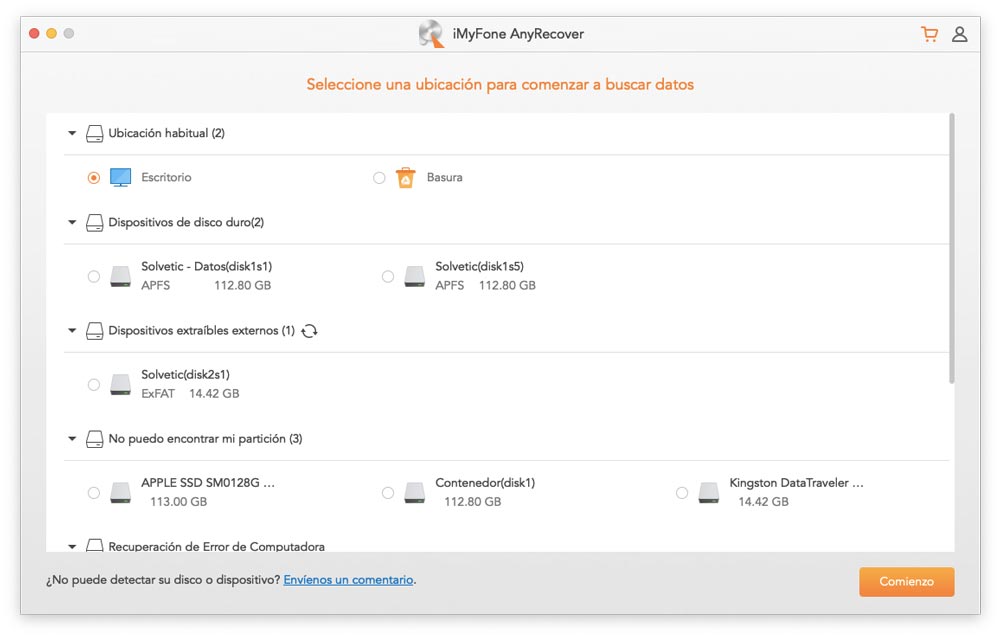Collapse Dispositivos de disco duro section

pyautogui.click(x=72, y=223)
